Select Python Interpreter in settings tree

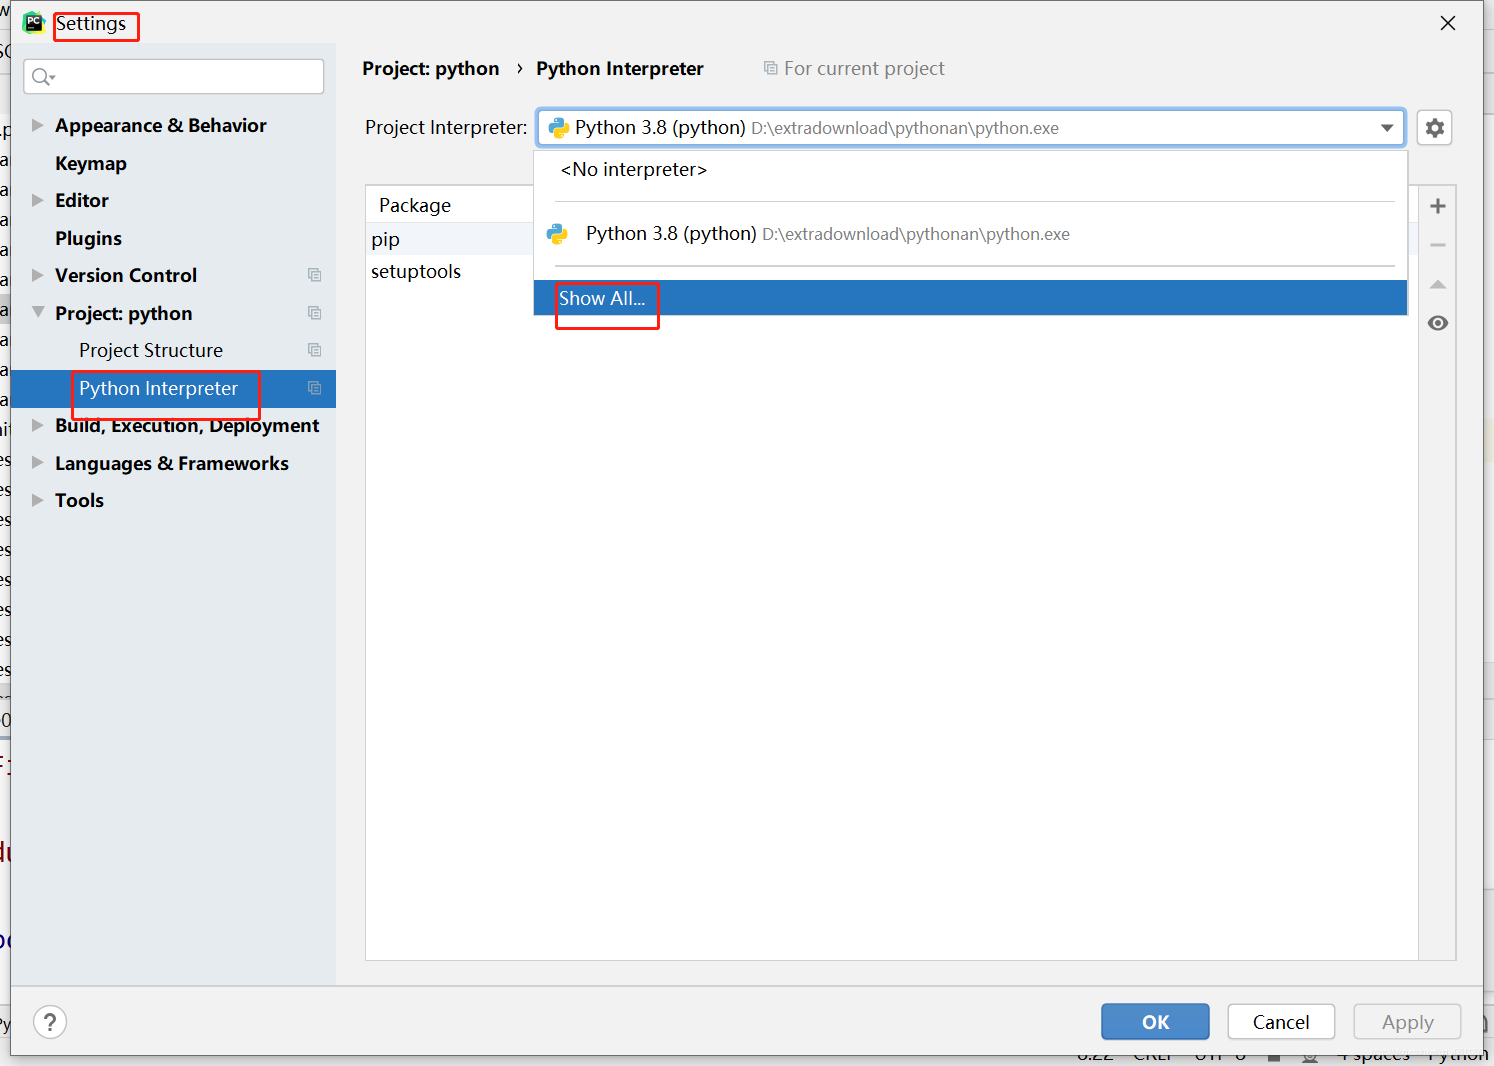click(x=173, y=388)
